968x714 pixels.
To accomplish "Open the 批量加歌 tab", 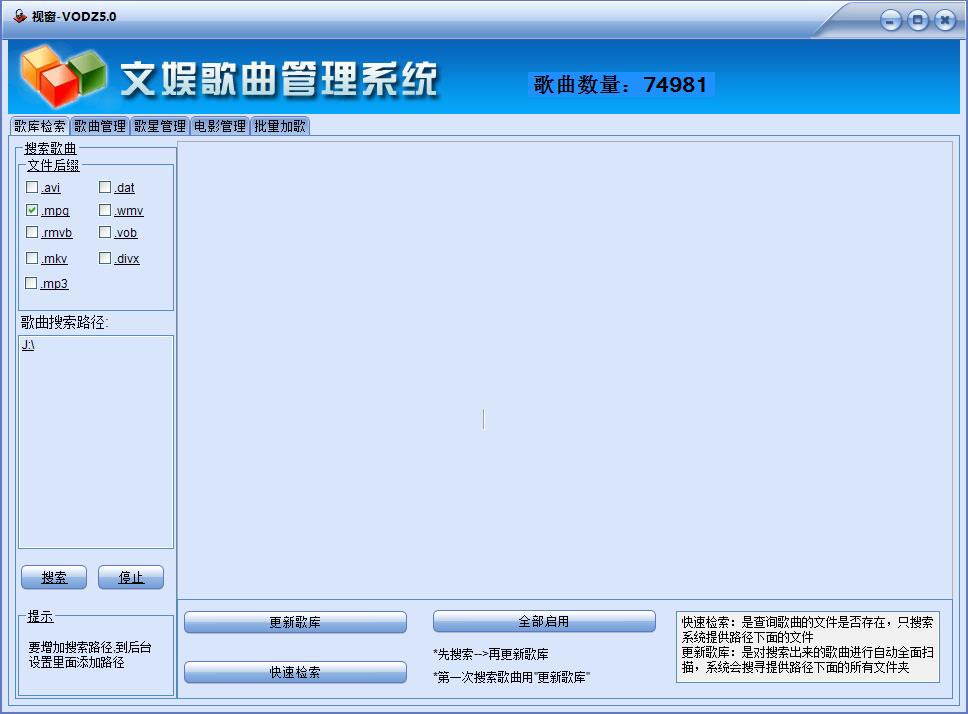I will pyautogui.click(x=280, y=126).
